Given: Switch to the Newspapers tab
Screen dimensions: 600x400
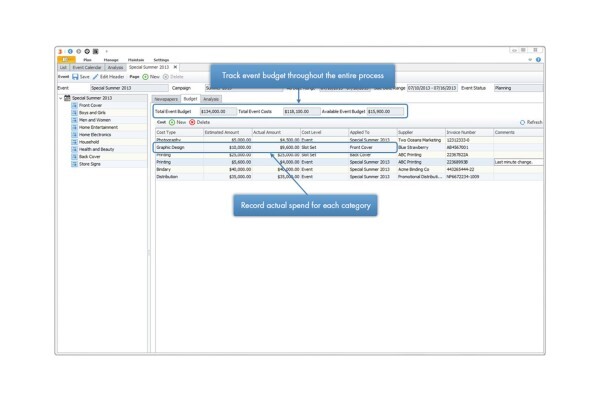Looking at the screenshot, I should [x=166, y=99].
